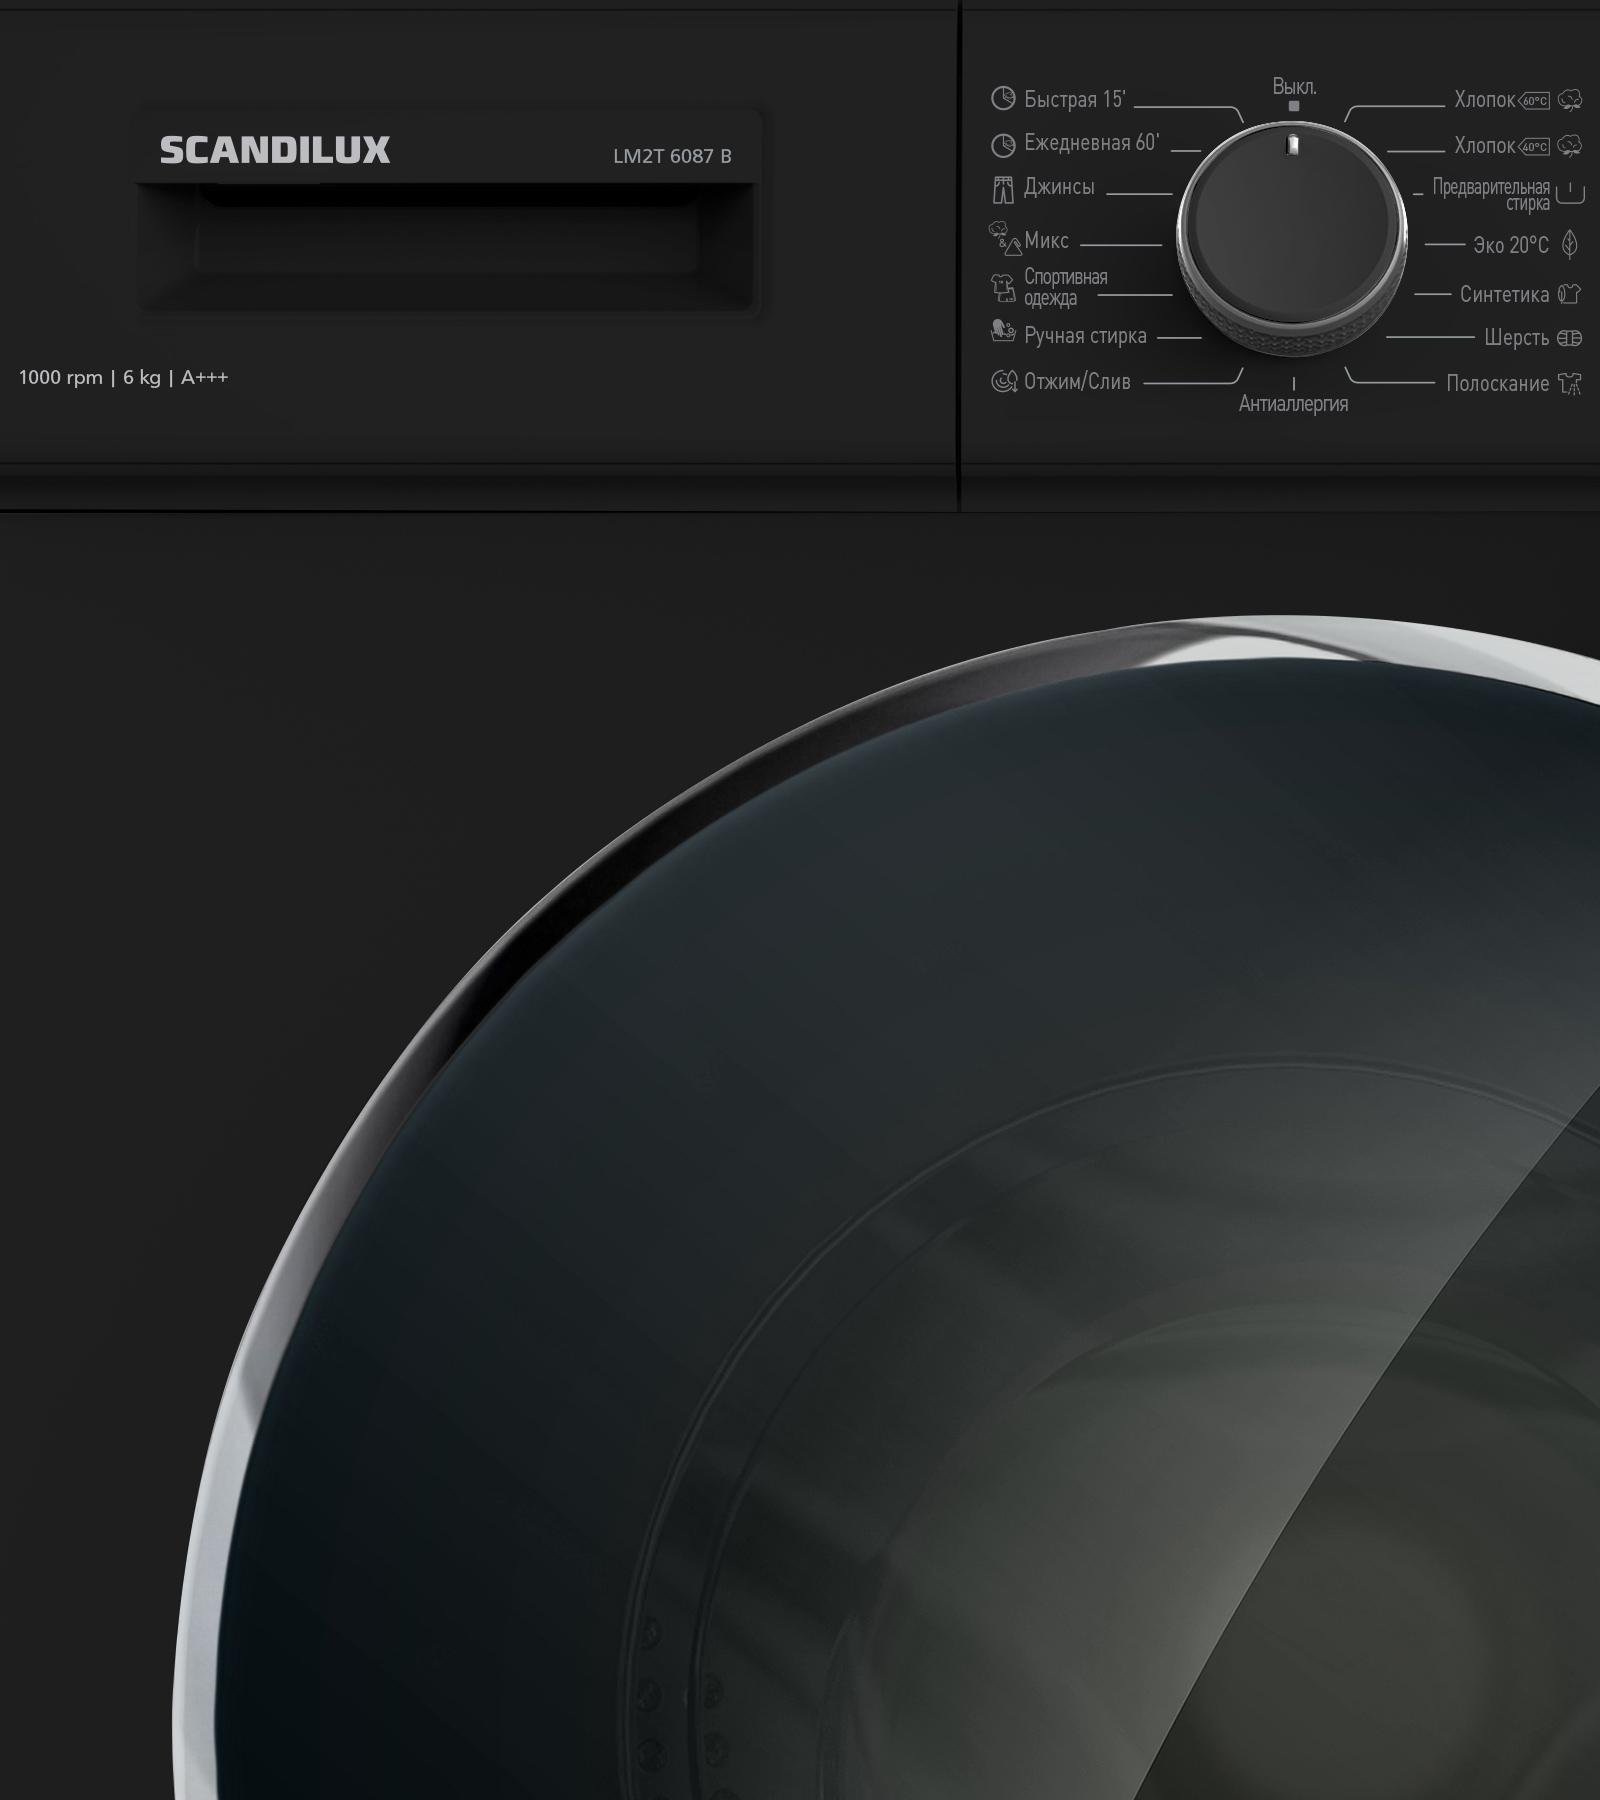Image resolution: width=1600 pixels, height=1800 pixels.
Task: Click the jeans icon next to Джинсы
Action: point(1002,189)
